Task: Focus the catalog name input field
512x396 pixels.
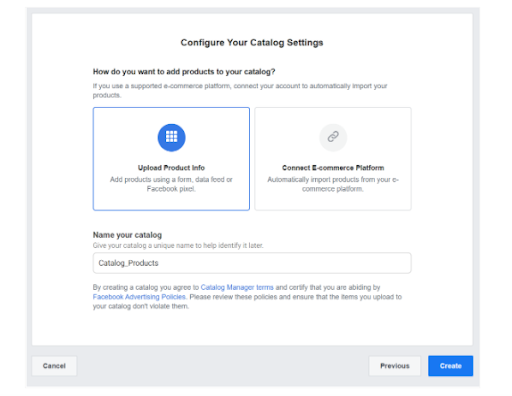Action: pos(252,263)
